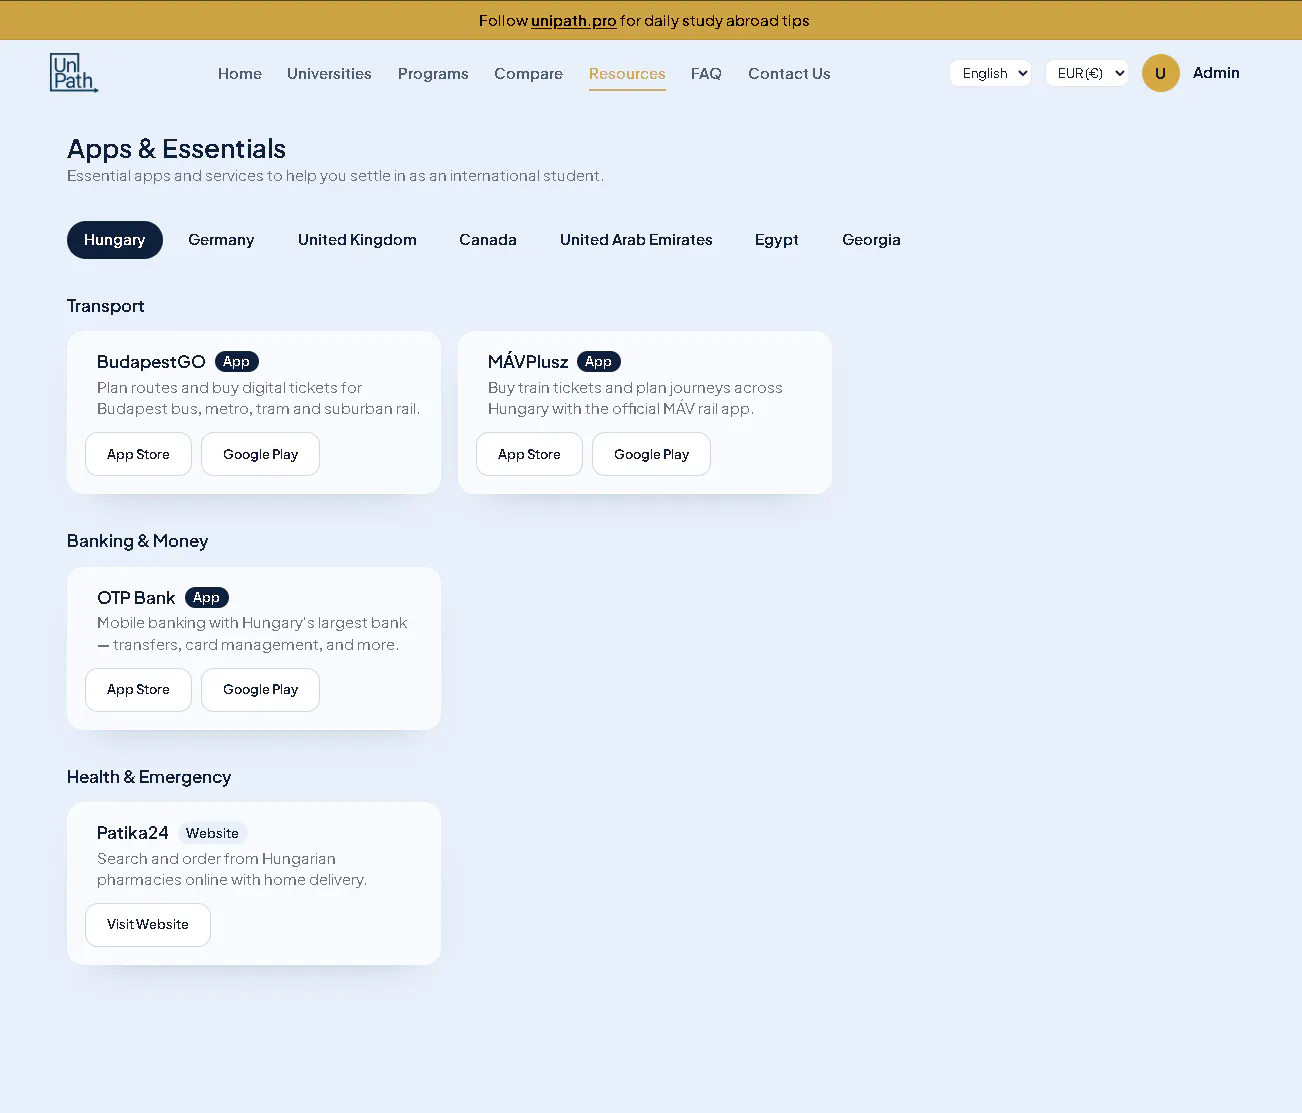Click the Patika24 description text
Screen dimensions: 1302x1113
click(x=232, y=869)
